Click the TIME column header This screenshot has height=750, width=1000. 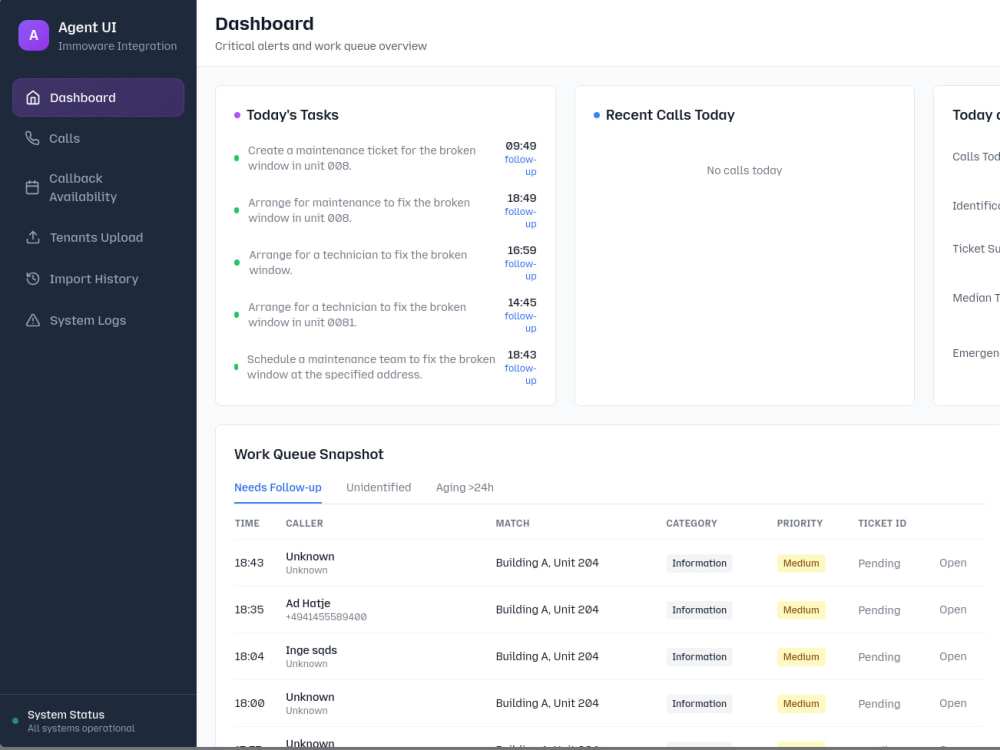click(x=247, y=523)
